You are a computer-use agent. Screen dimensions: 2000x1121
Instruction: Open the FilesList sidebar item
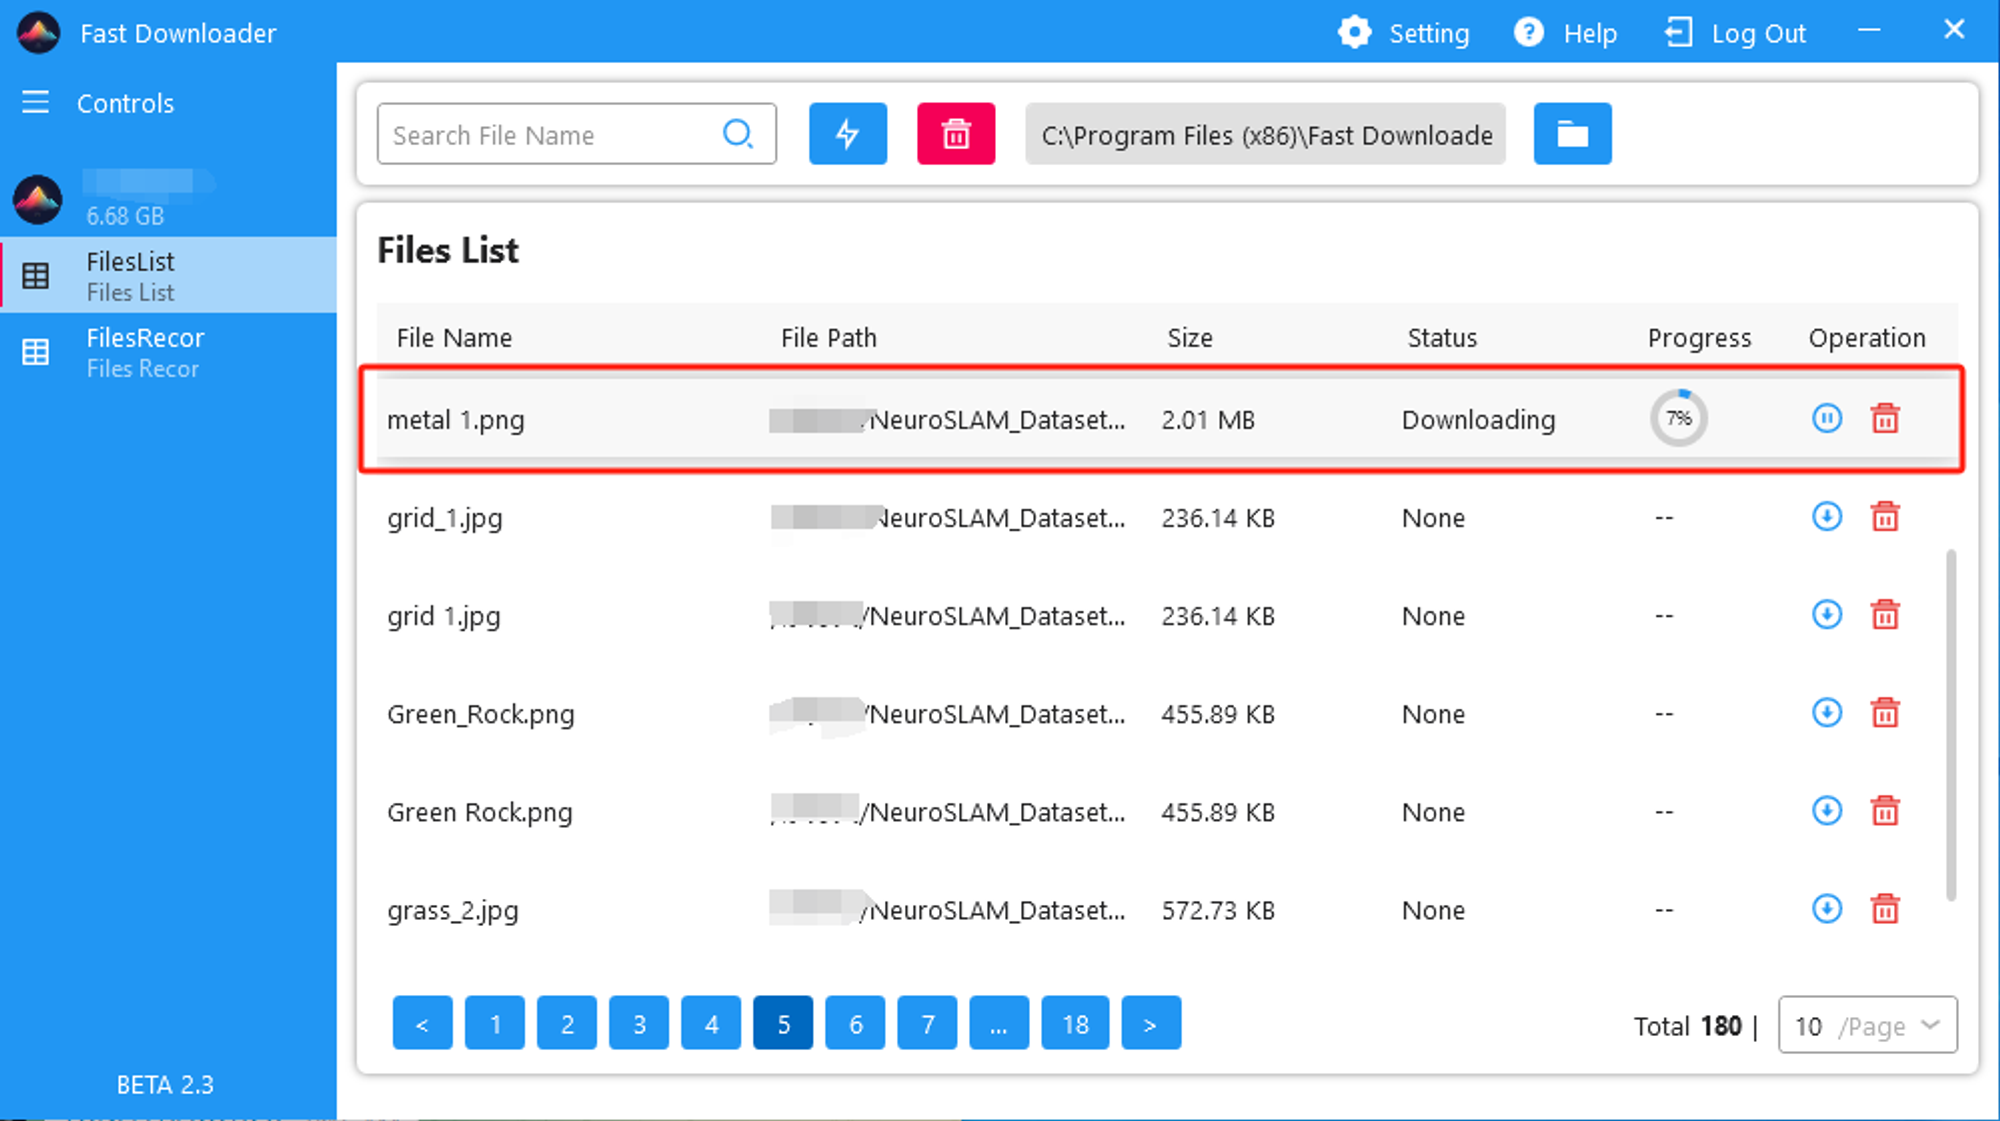click(x=168, y=275)
